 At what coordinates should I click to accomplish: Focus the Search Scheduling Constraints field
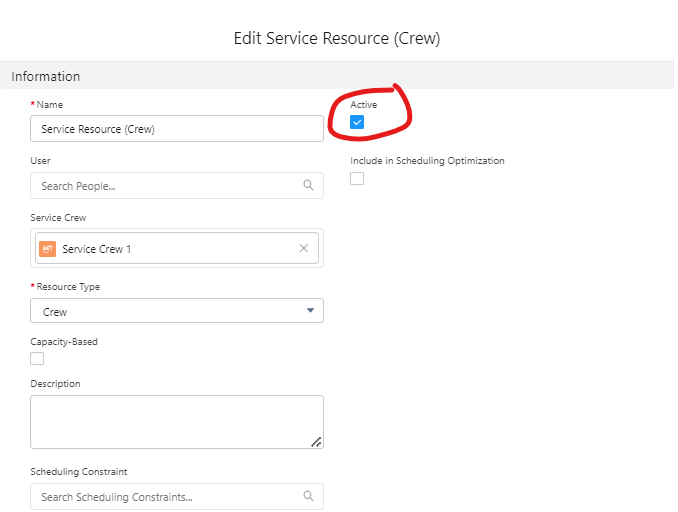tap(165, 497)
